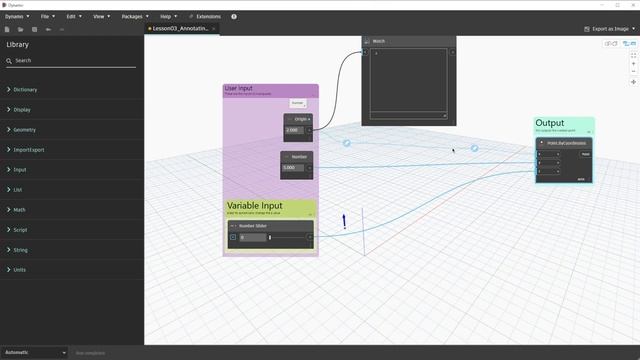
Task: Click the User Input group title
Action: [238, 88]
